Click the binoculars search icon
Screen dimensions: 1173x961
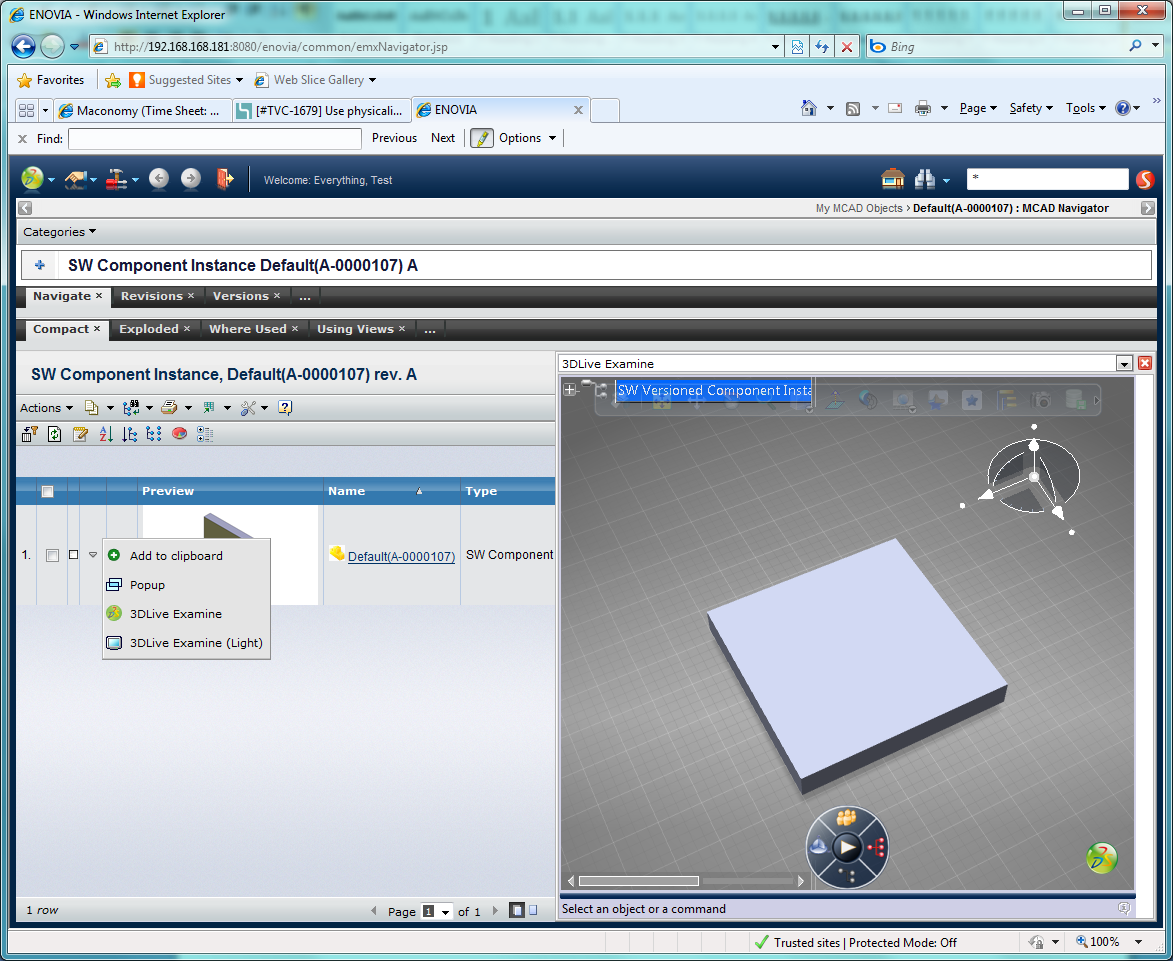924,179
